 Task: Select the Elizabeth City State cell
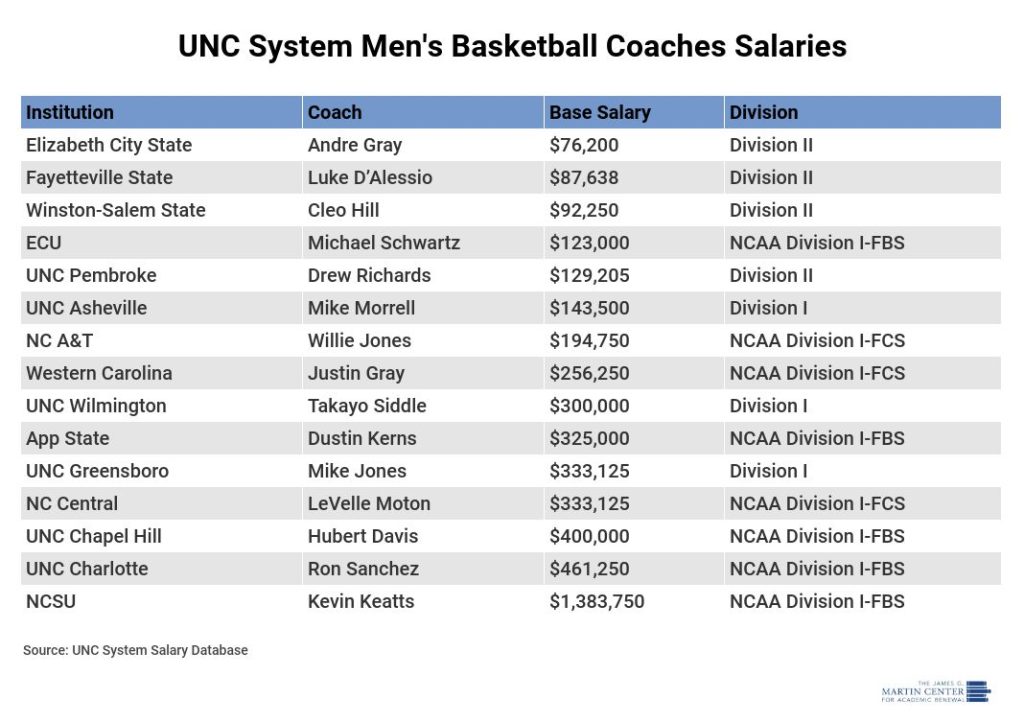tap(109, 145)
